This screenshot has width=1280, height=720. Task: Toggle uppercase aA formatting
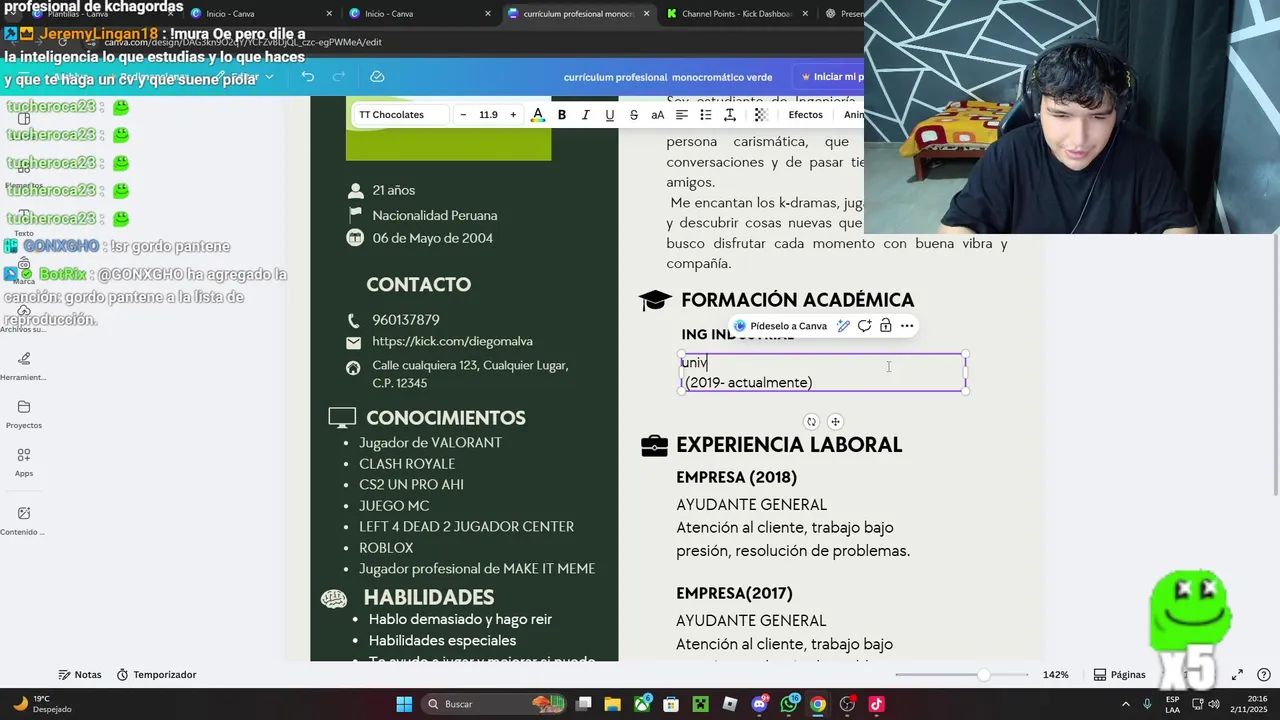click(x=658, y=115)
